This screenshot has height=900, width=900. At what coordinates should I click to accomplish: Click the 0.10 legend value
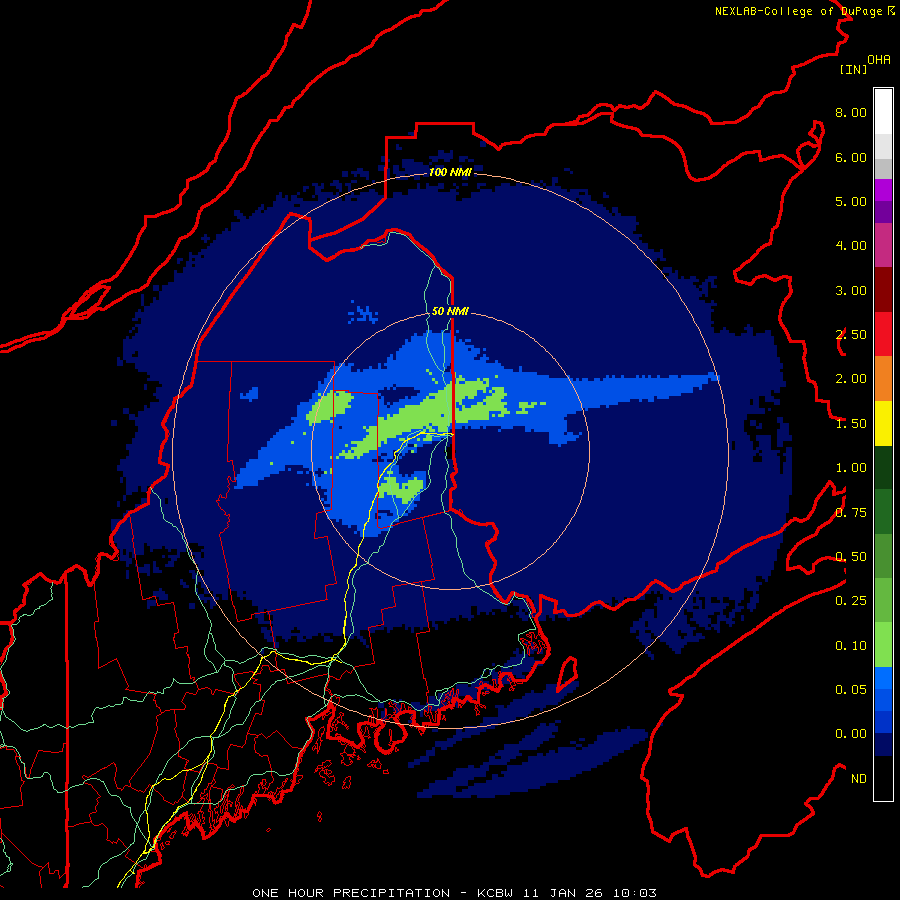click(851, 646)
